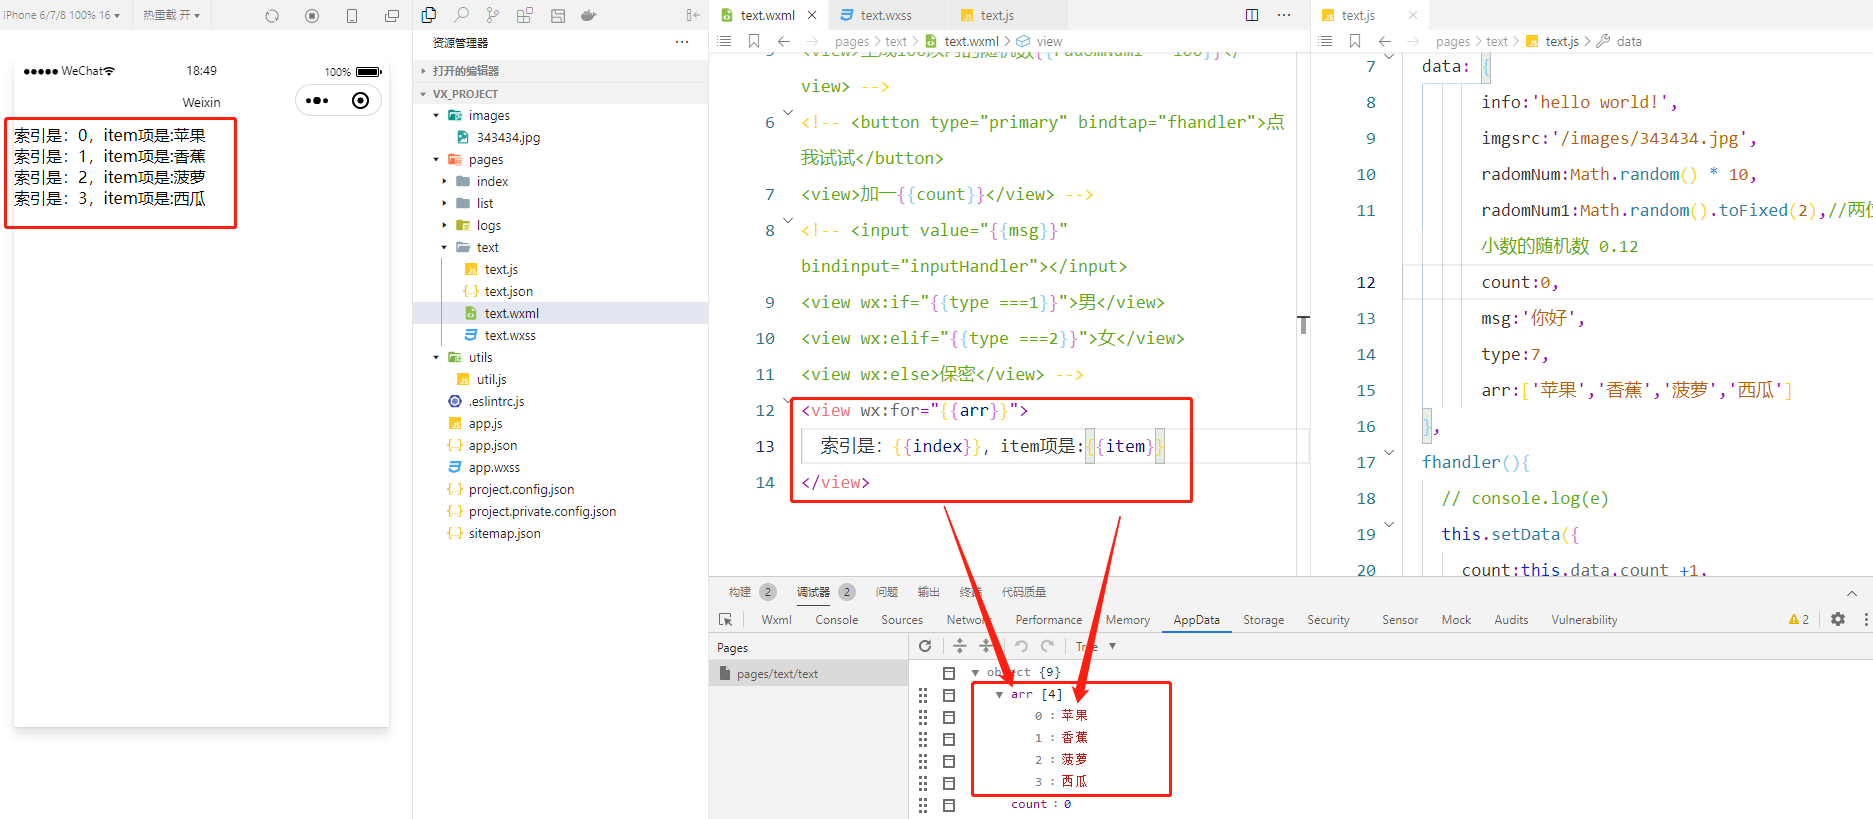The height and width of the screenshot is (819, 1873).
Task: Switch to the Console debugger tab
Action: pyautogui.click(x=837, y=620)
